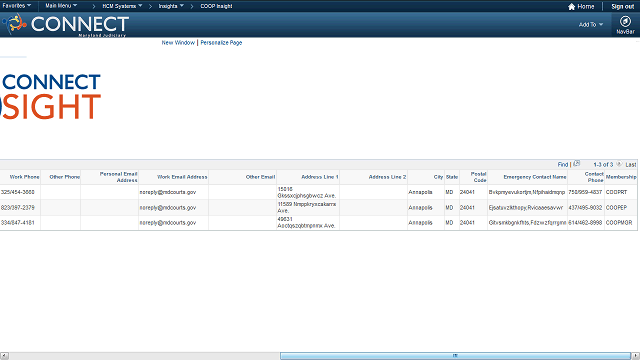Click postal code 24041 in COOPMGR row
This screenshot has height=360, width=640.
467,222
